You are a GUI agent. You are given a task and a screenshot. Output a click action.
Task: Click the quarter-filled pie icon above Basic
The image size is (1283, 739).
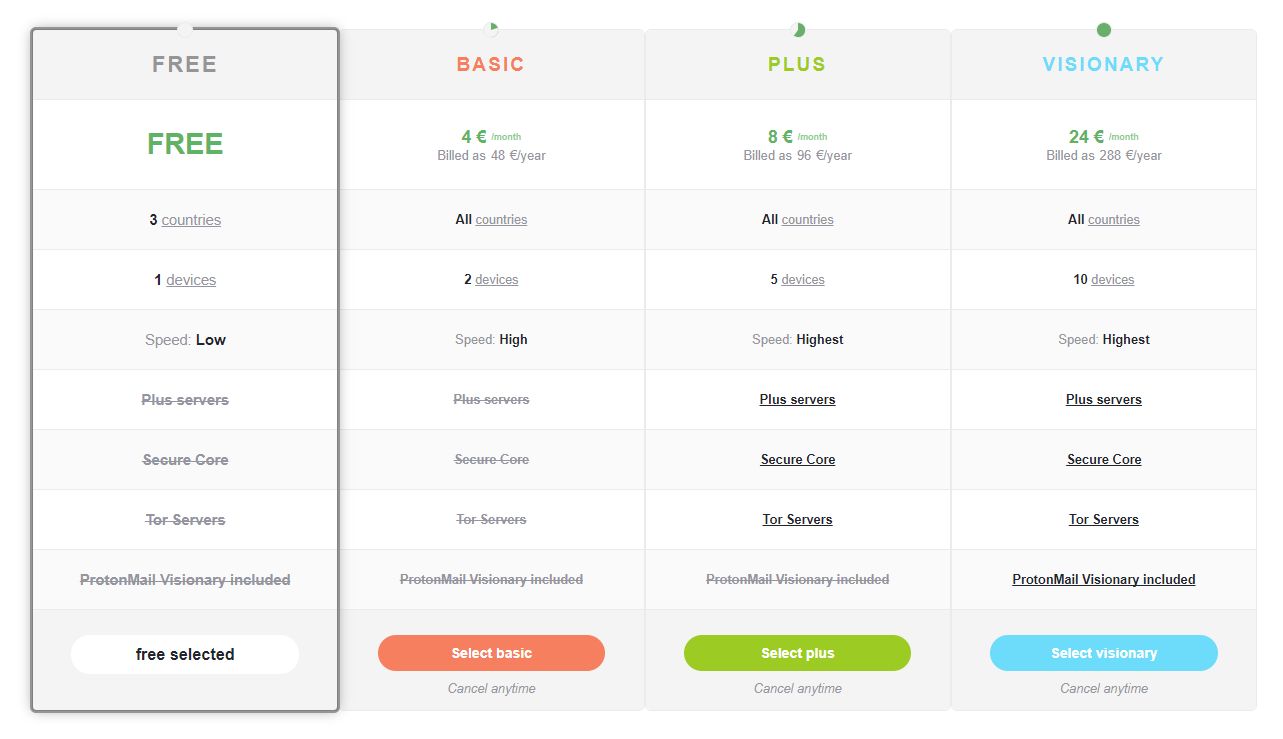tap(491, 30)
